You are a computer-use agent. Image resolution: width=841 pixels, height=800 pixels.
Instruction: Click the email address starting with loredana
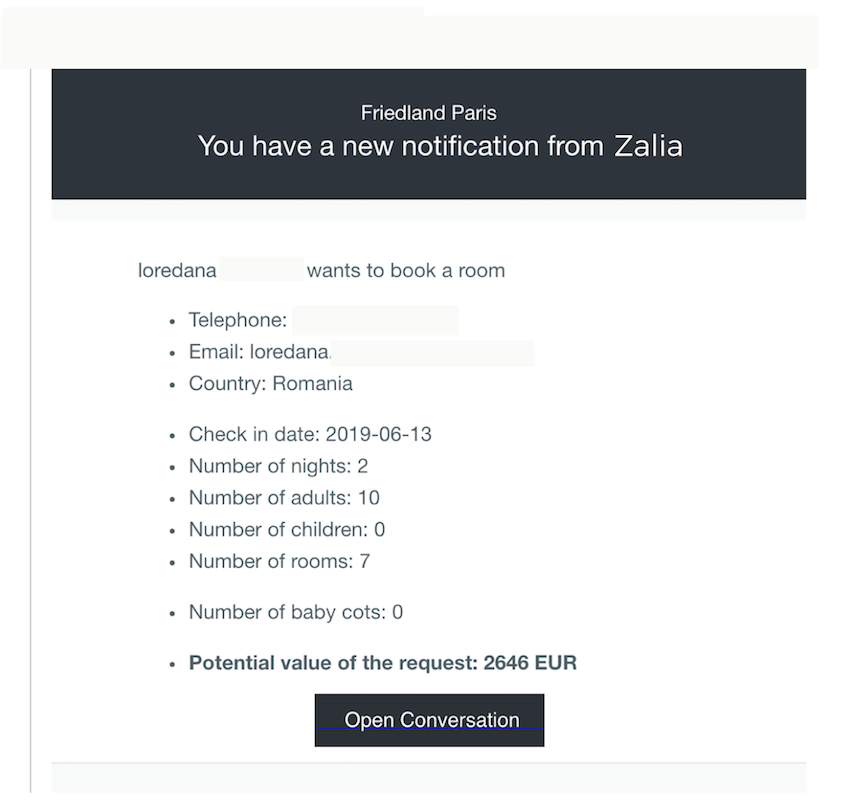290,352
